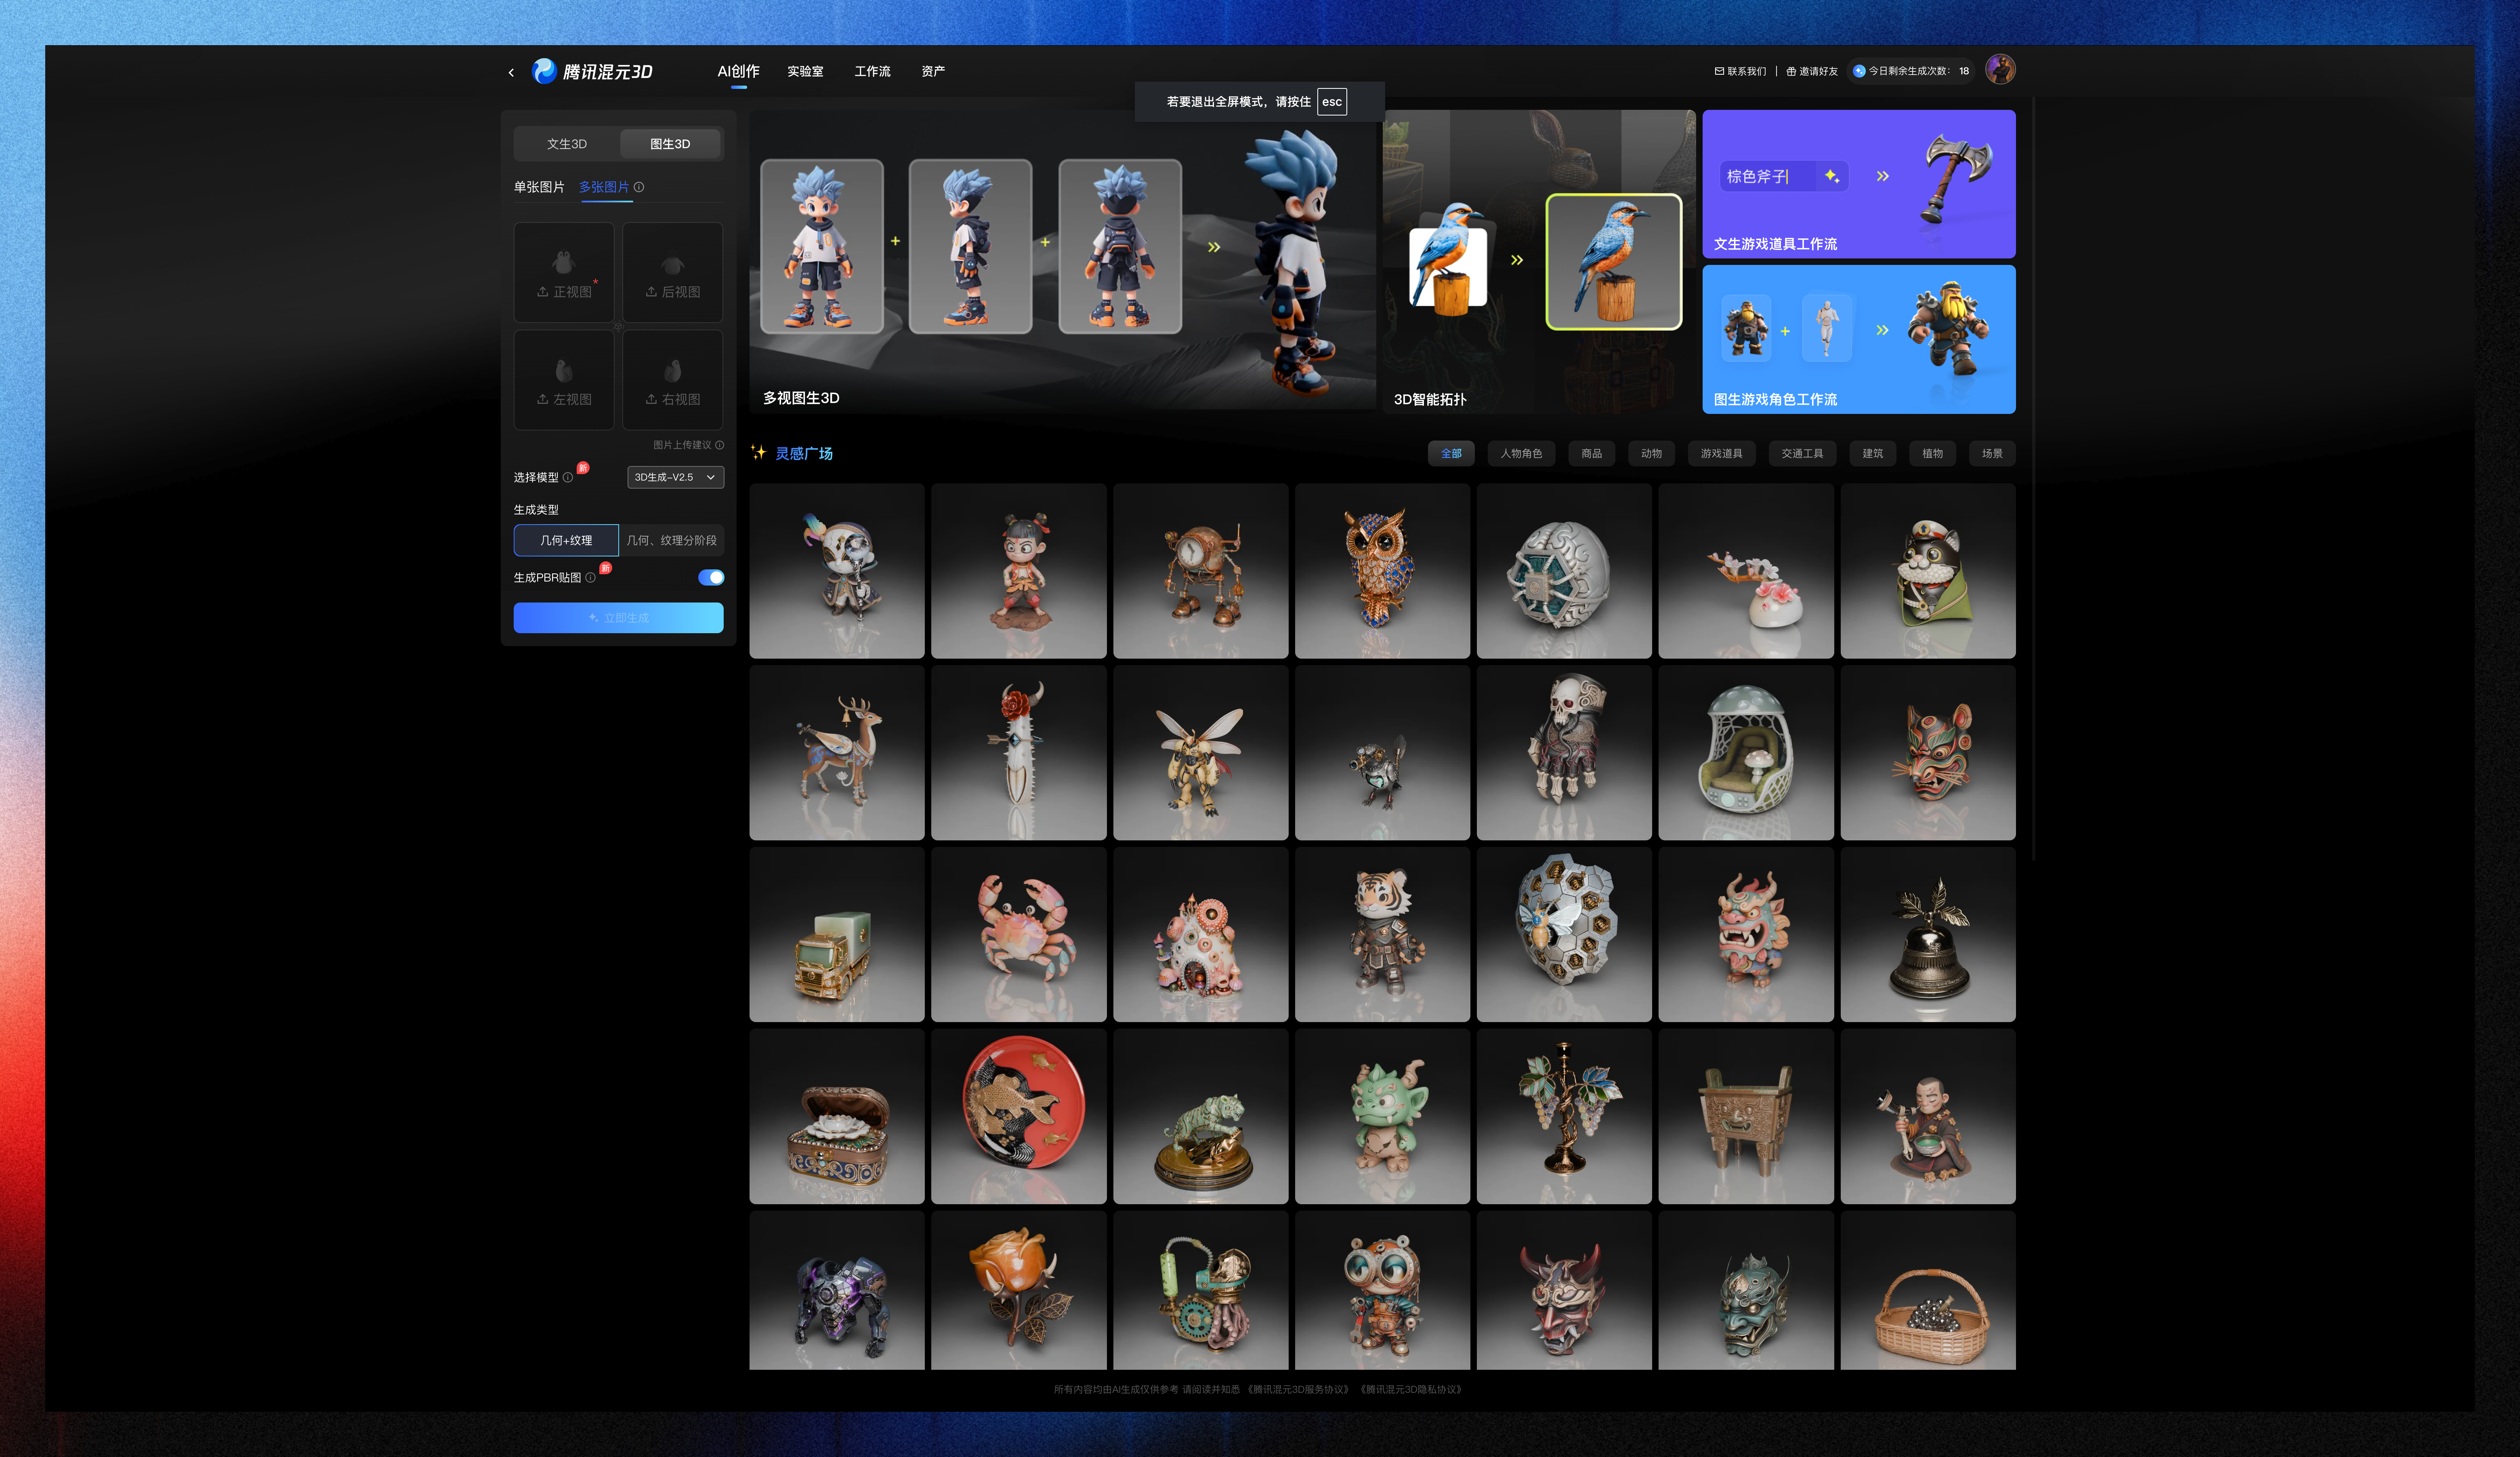Switch to 文生3D mode

point(567,144)
